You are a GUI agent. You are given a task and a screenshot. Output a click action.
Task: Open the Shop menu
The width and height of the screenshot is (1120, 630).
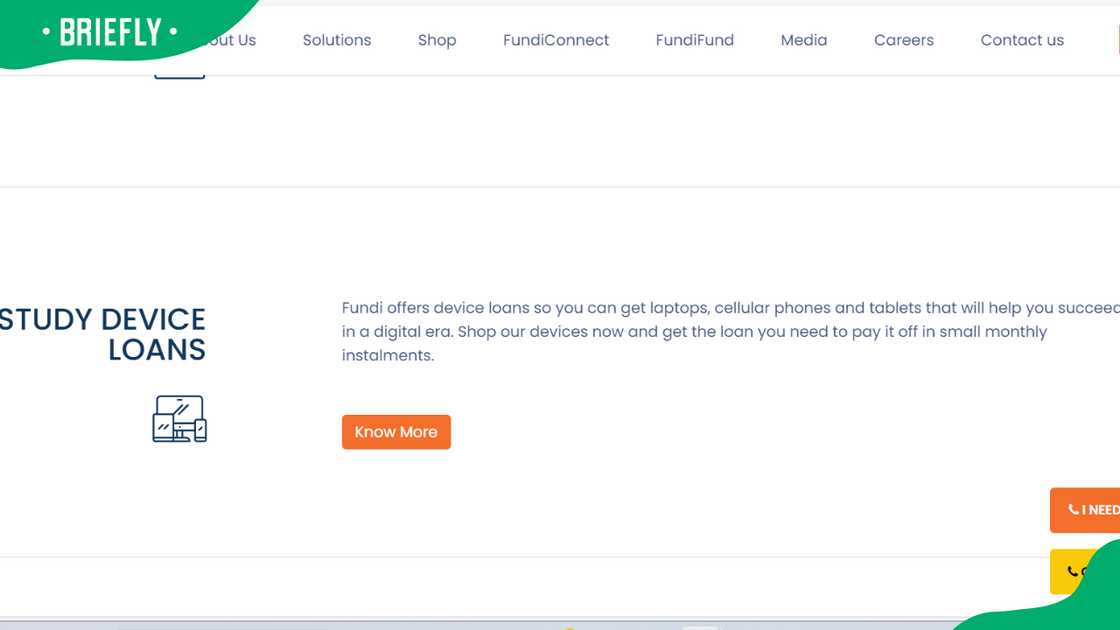point(436,40)
